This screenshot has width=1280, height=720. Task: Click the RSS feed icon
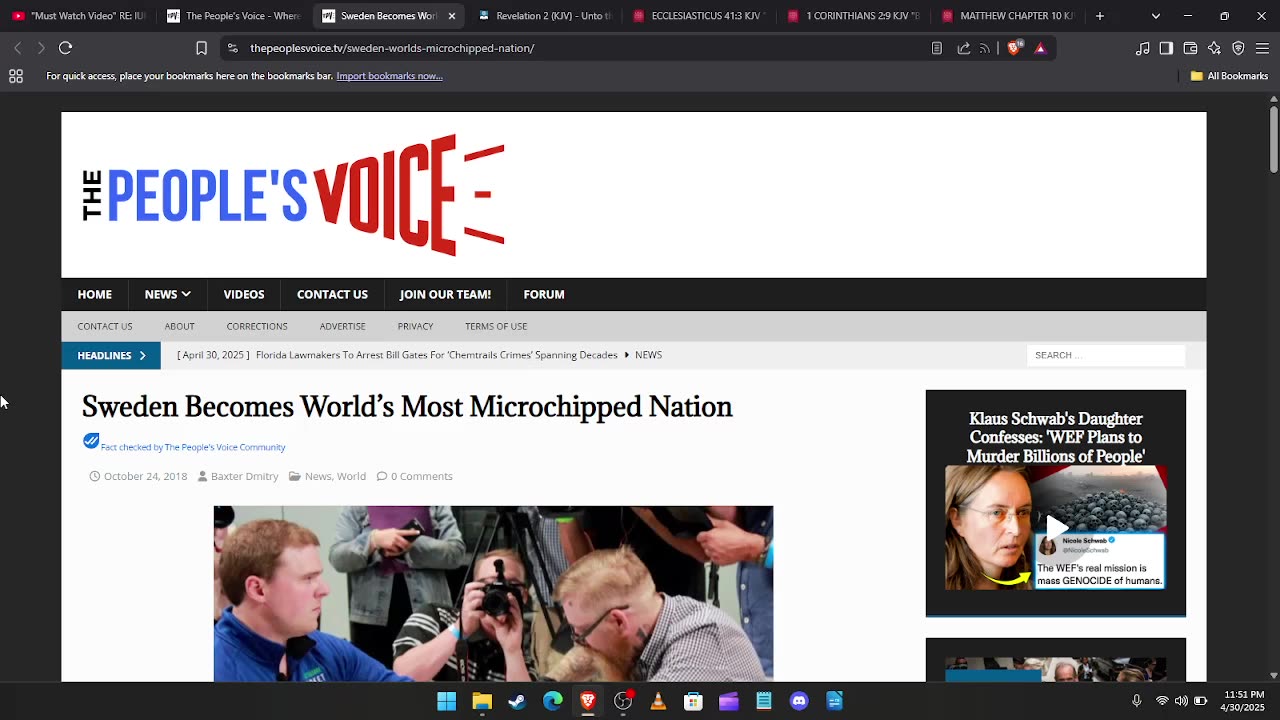pos(985,48)
